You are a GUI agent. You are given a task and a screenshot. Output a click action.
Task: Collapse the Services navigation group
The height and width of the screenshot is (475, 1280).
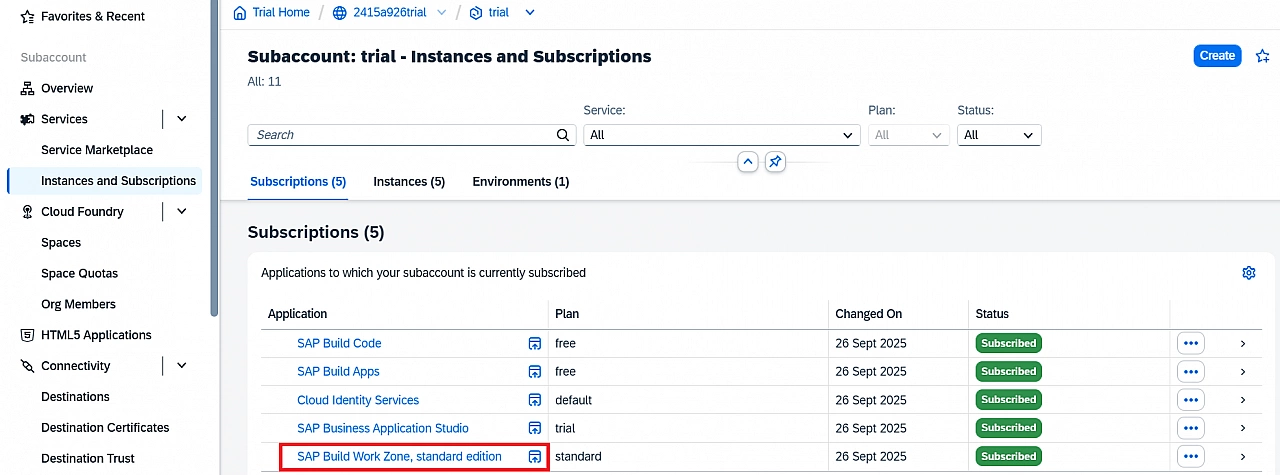[182, 119]
